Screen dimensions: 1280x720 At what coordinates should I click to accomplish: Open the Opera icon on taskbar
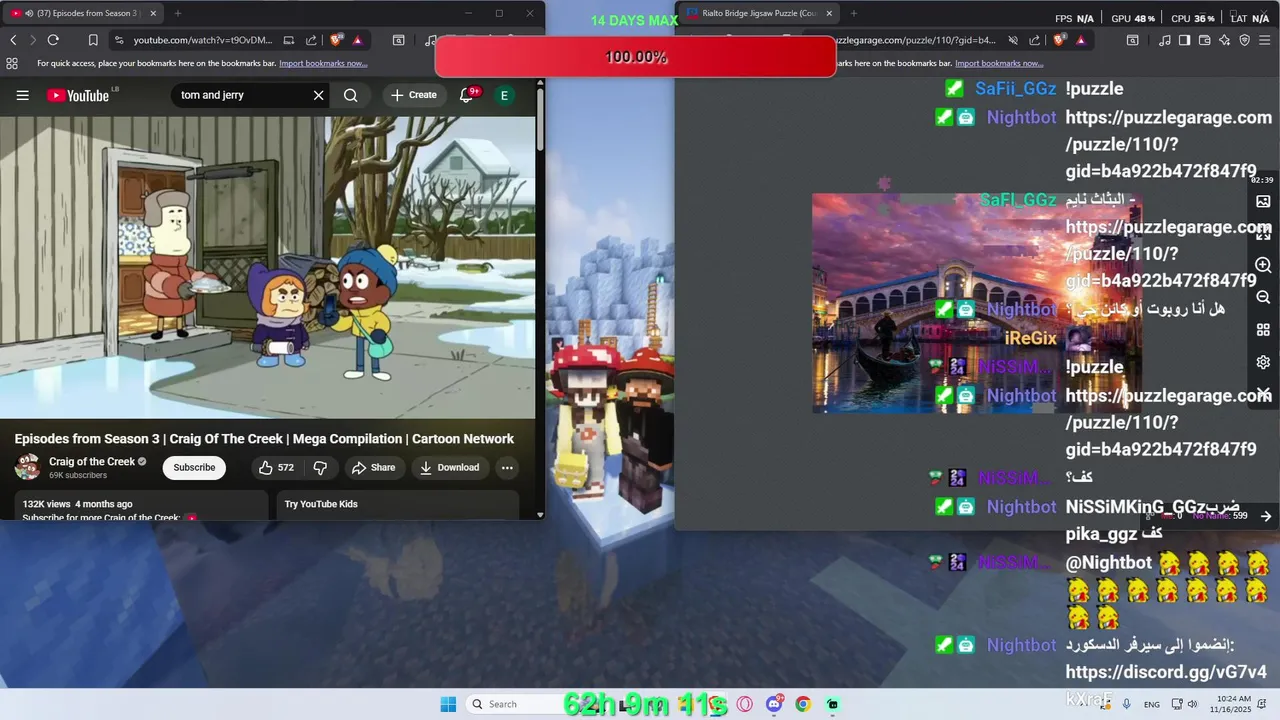[x=745, y=704]
